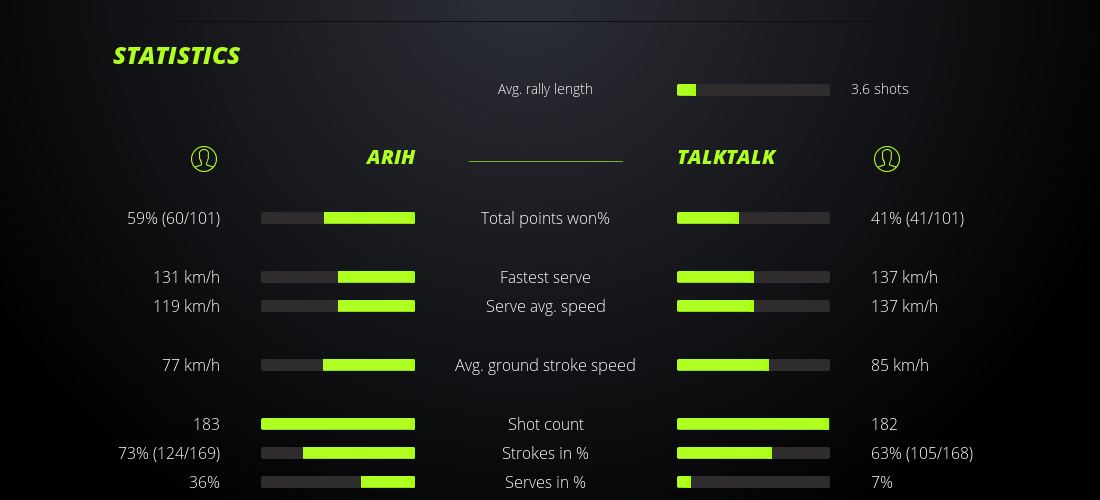
Task: Click TALKTALK's player avatar icon
Action: [x=886, y=158]
